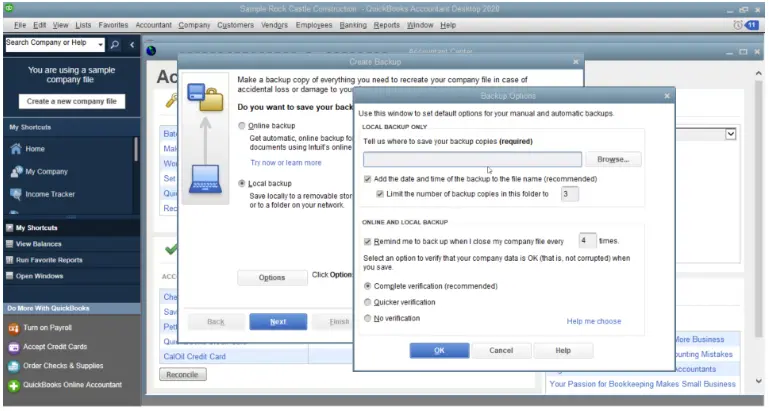Click the View Balances panel icon
The height and width of the screenshot is (411, 769).
coord(9,244)
